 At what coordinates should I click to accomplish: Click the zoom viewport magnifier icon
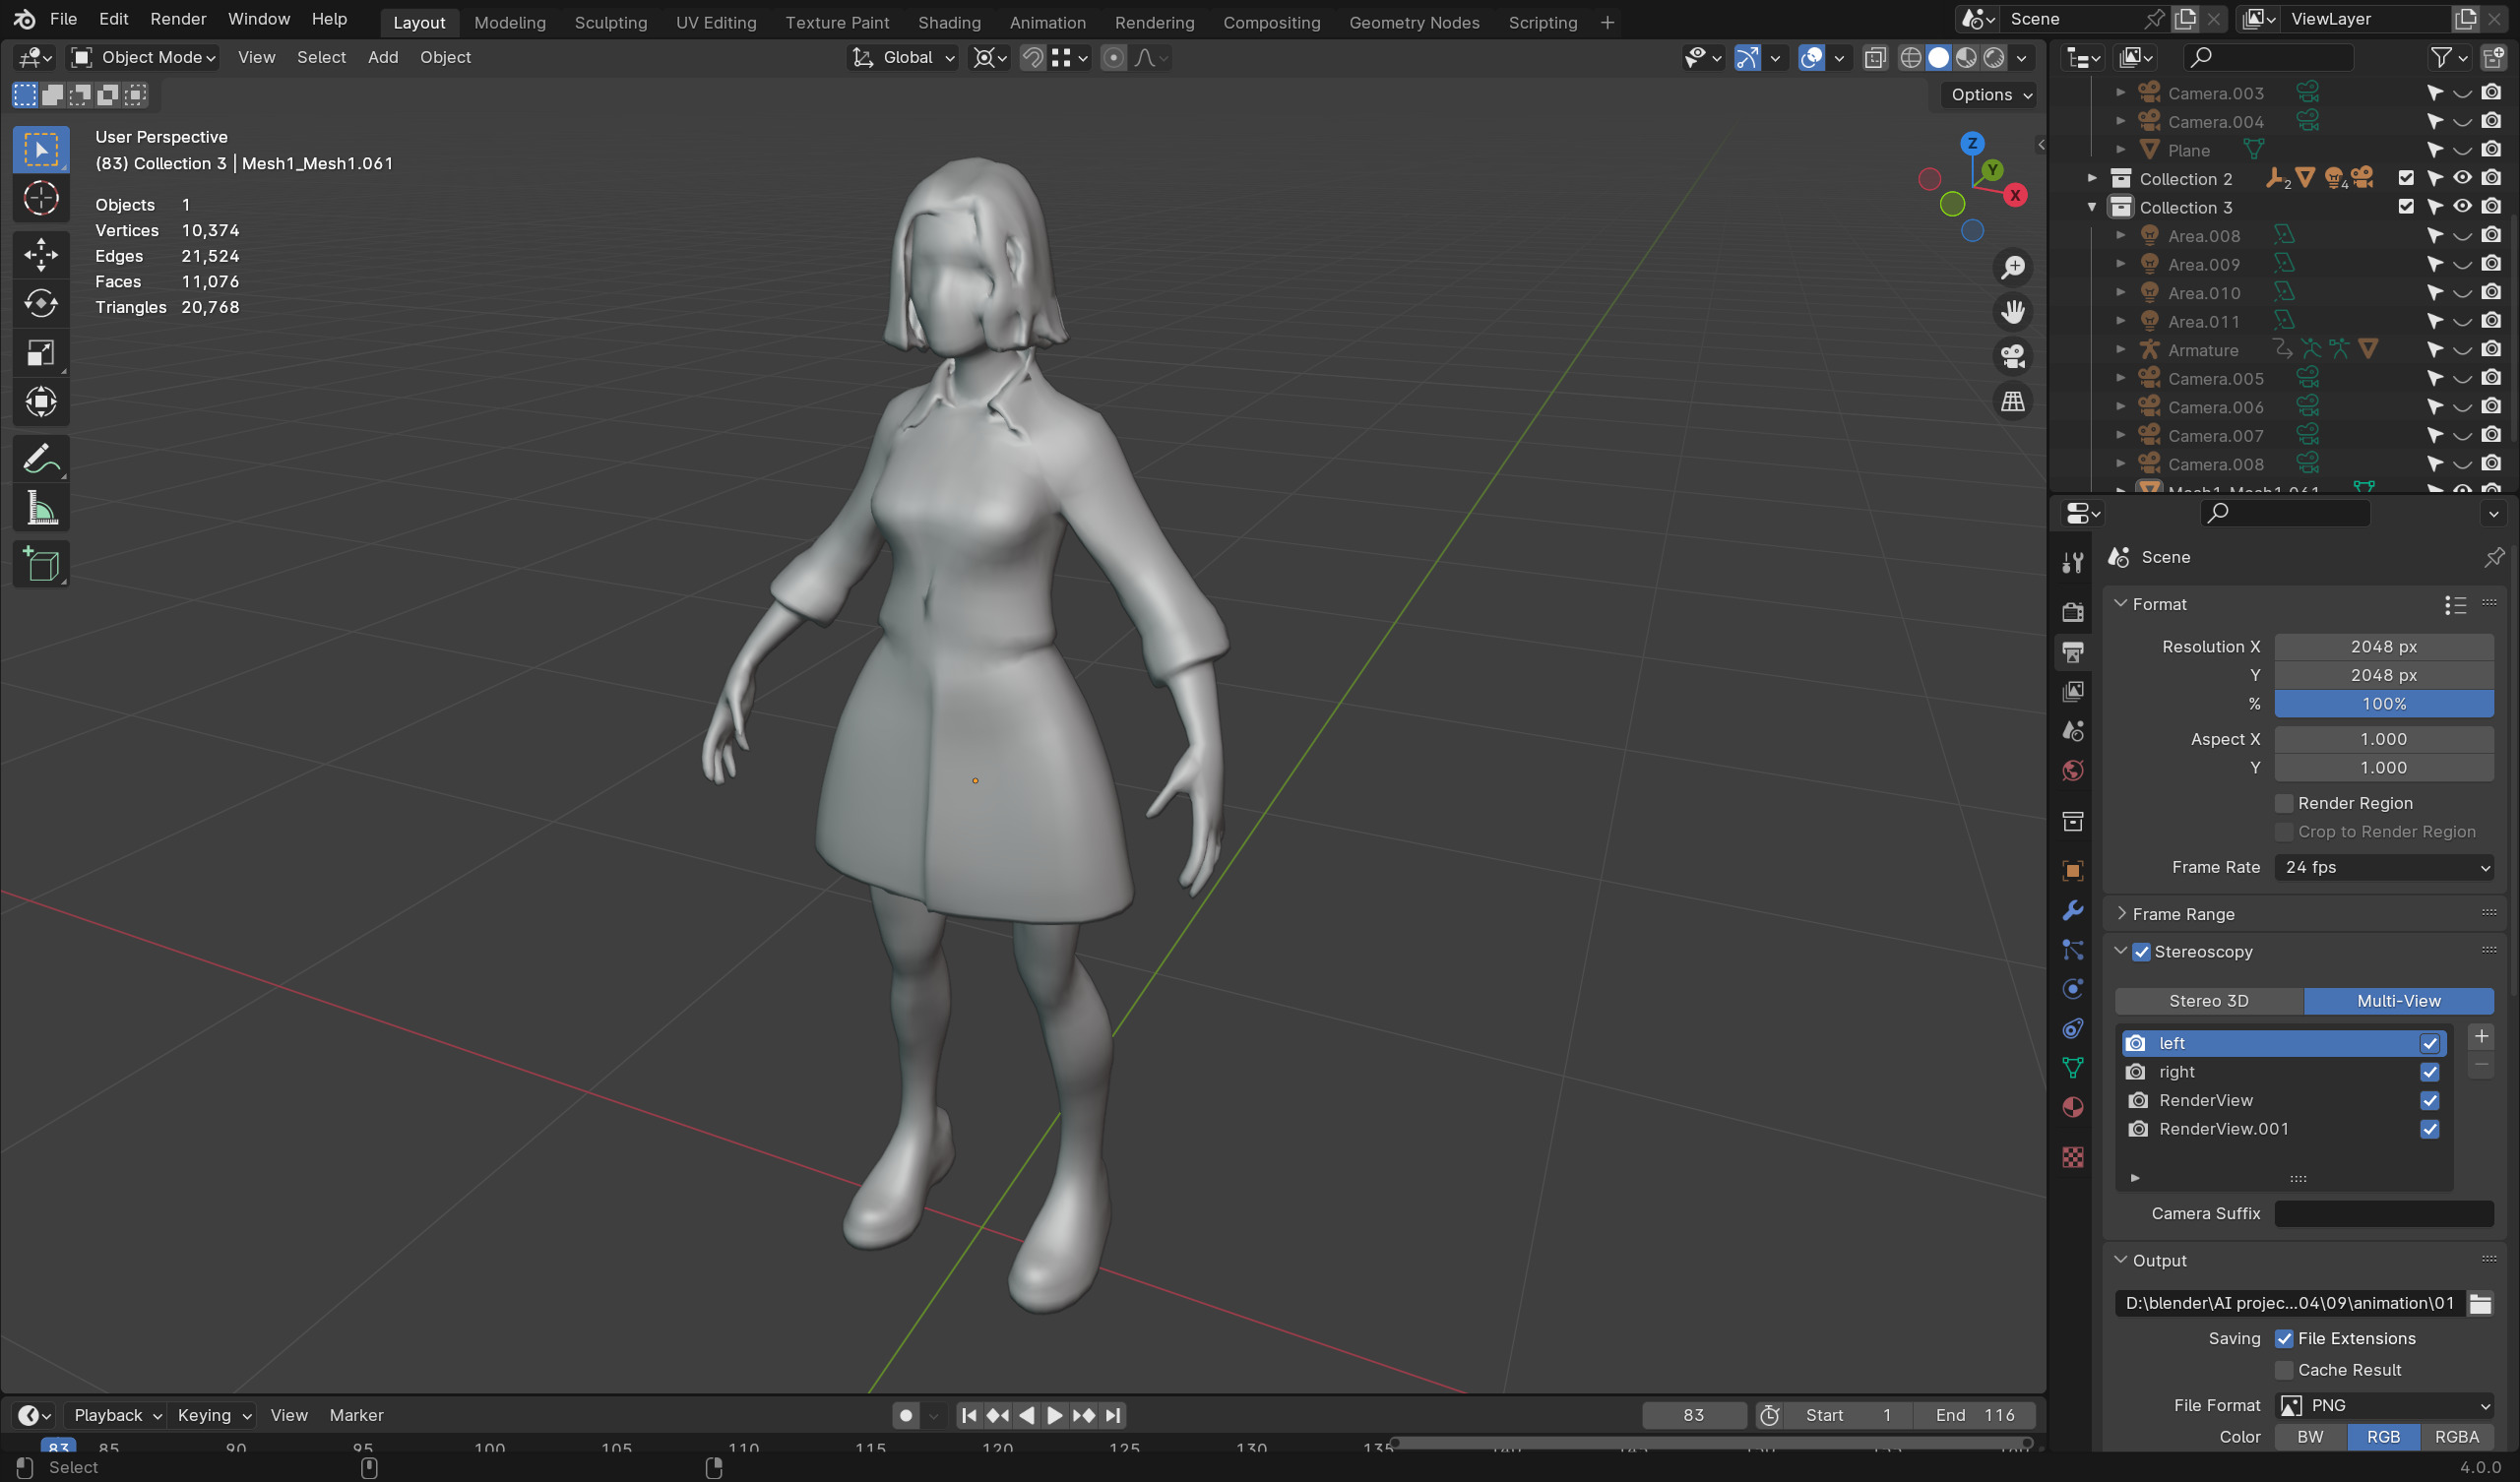click(x=2012, y=268)
